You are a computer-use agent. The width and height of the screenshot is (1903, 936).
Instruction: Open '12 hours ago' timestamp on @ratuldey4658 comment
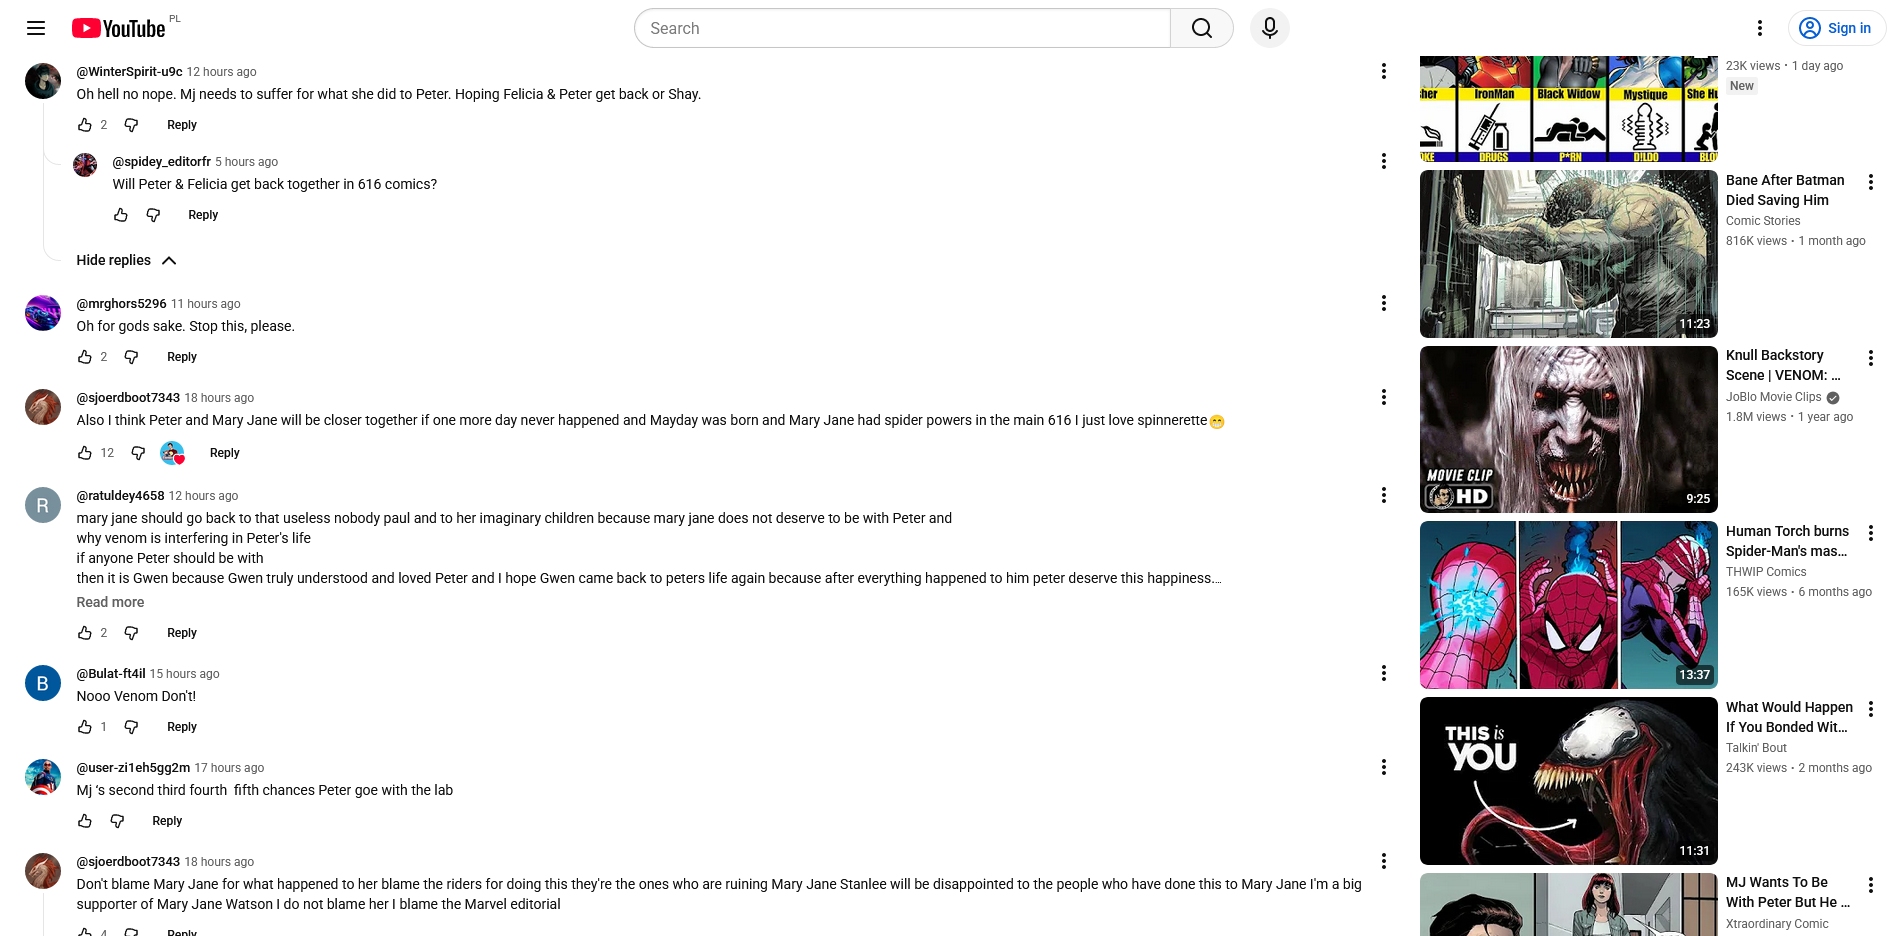203,495
